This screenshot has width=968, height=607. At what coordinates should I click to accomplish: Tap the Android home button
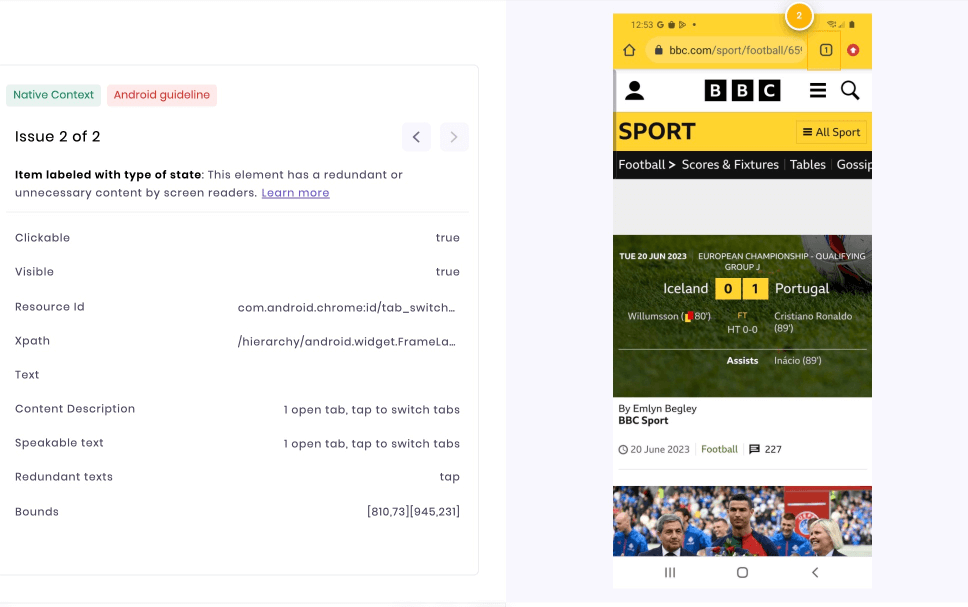743,573
